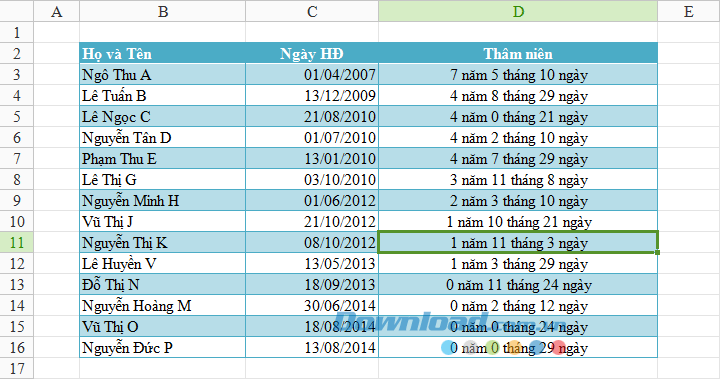Select '7 năm 5 tháng 10 ngày' cell

point(518,74)
